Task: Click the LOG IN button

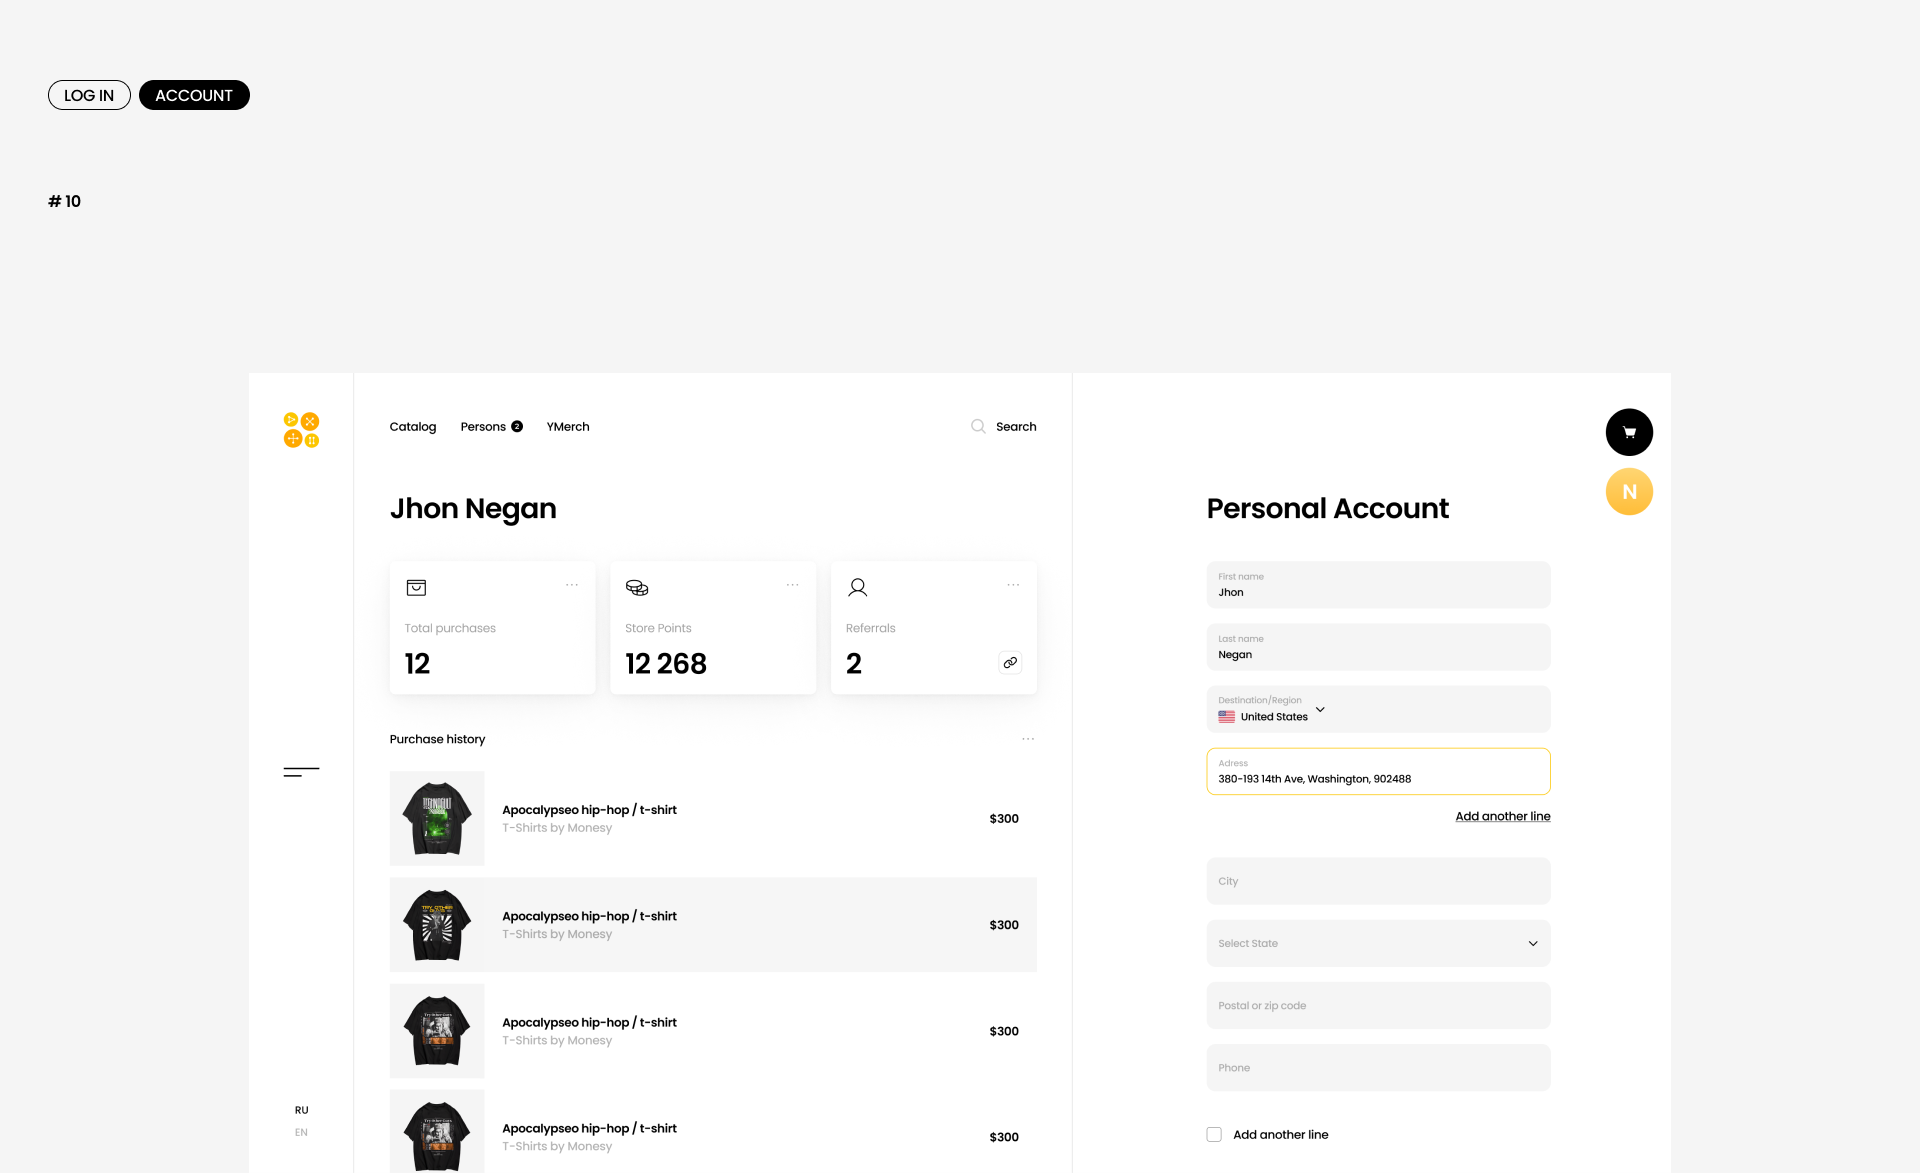Action: [x=89, y=95]
